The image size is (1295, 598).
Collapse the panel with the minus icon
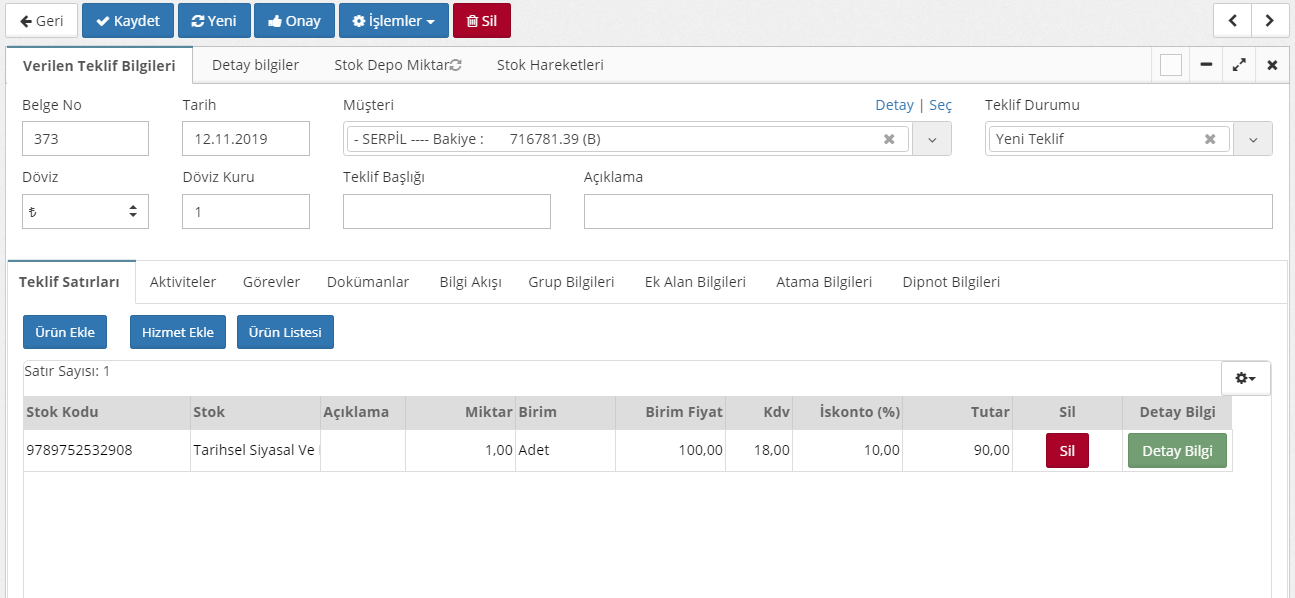(1206, 65)
